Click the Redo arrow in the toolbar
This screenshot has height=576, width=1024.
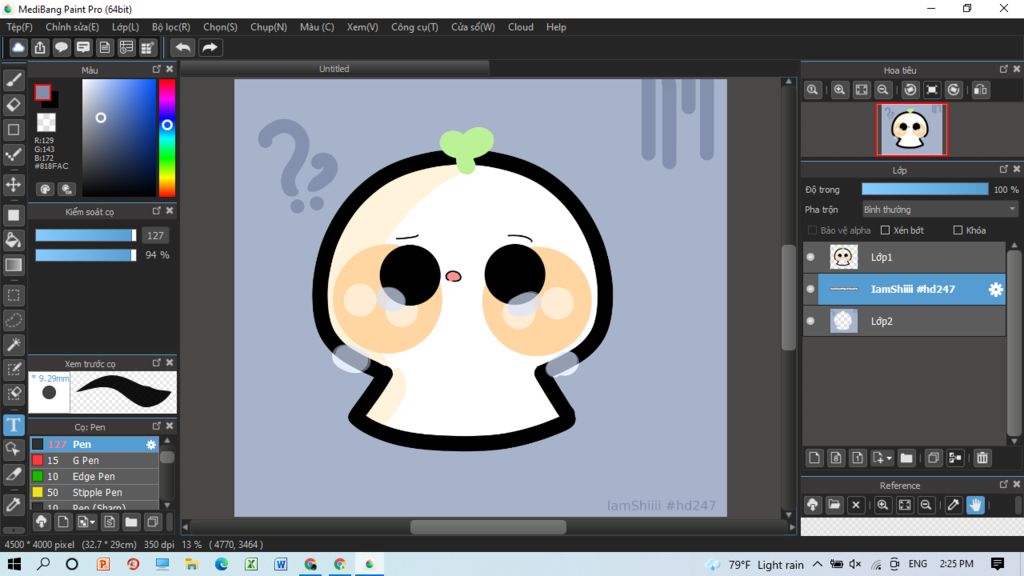pos(210,47)
